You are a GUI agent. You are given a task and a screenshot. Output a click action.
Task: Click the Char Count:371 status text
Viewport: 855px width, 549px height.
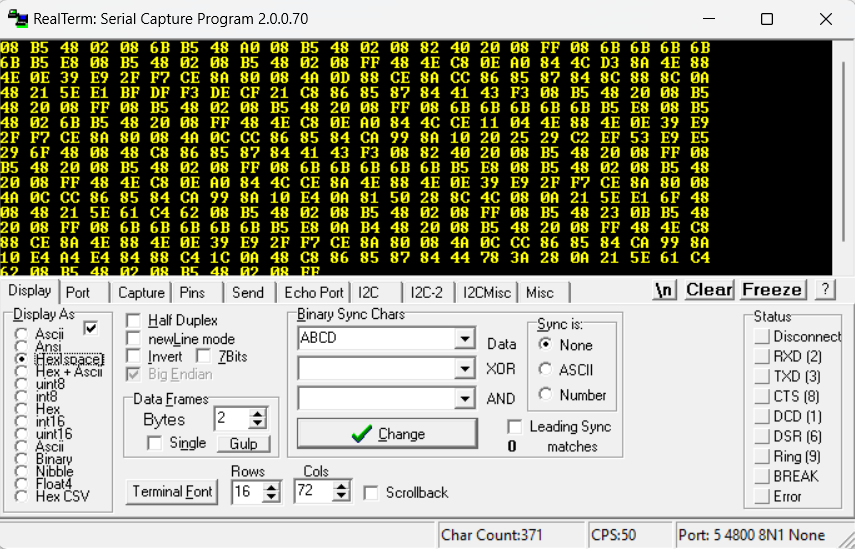tap(491, 535)
